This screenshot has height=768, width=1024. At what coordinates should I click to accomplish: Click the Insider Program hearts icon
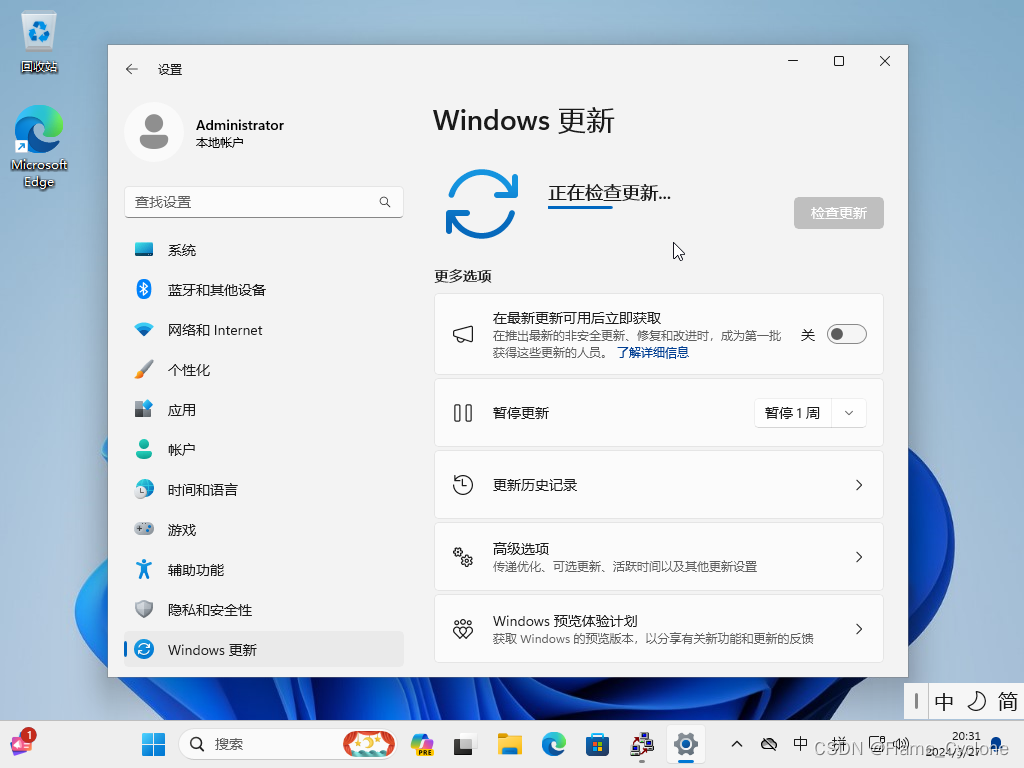[463, 629]
